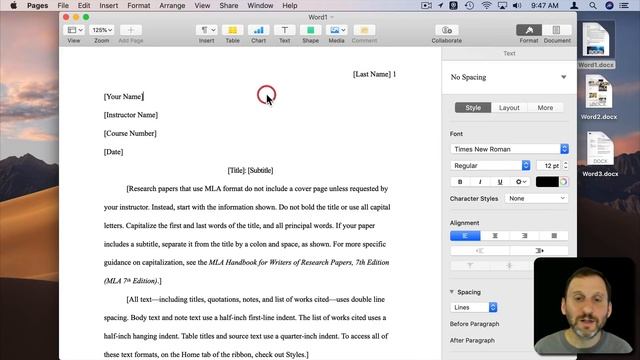
Task: Select the Word3.docx desktop file
Action: (600, 154)
